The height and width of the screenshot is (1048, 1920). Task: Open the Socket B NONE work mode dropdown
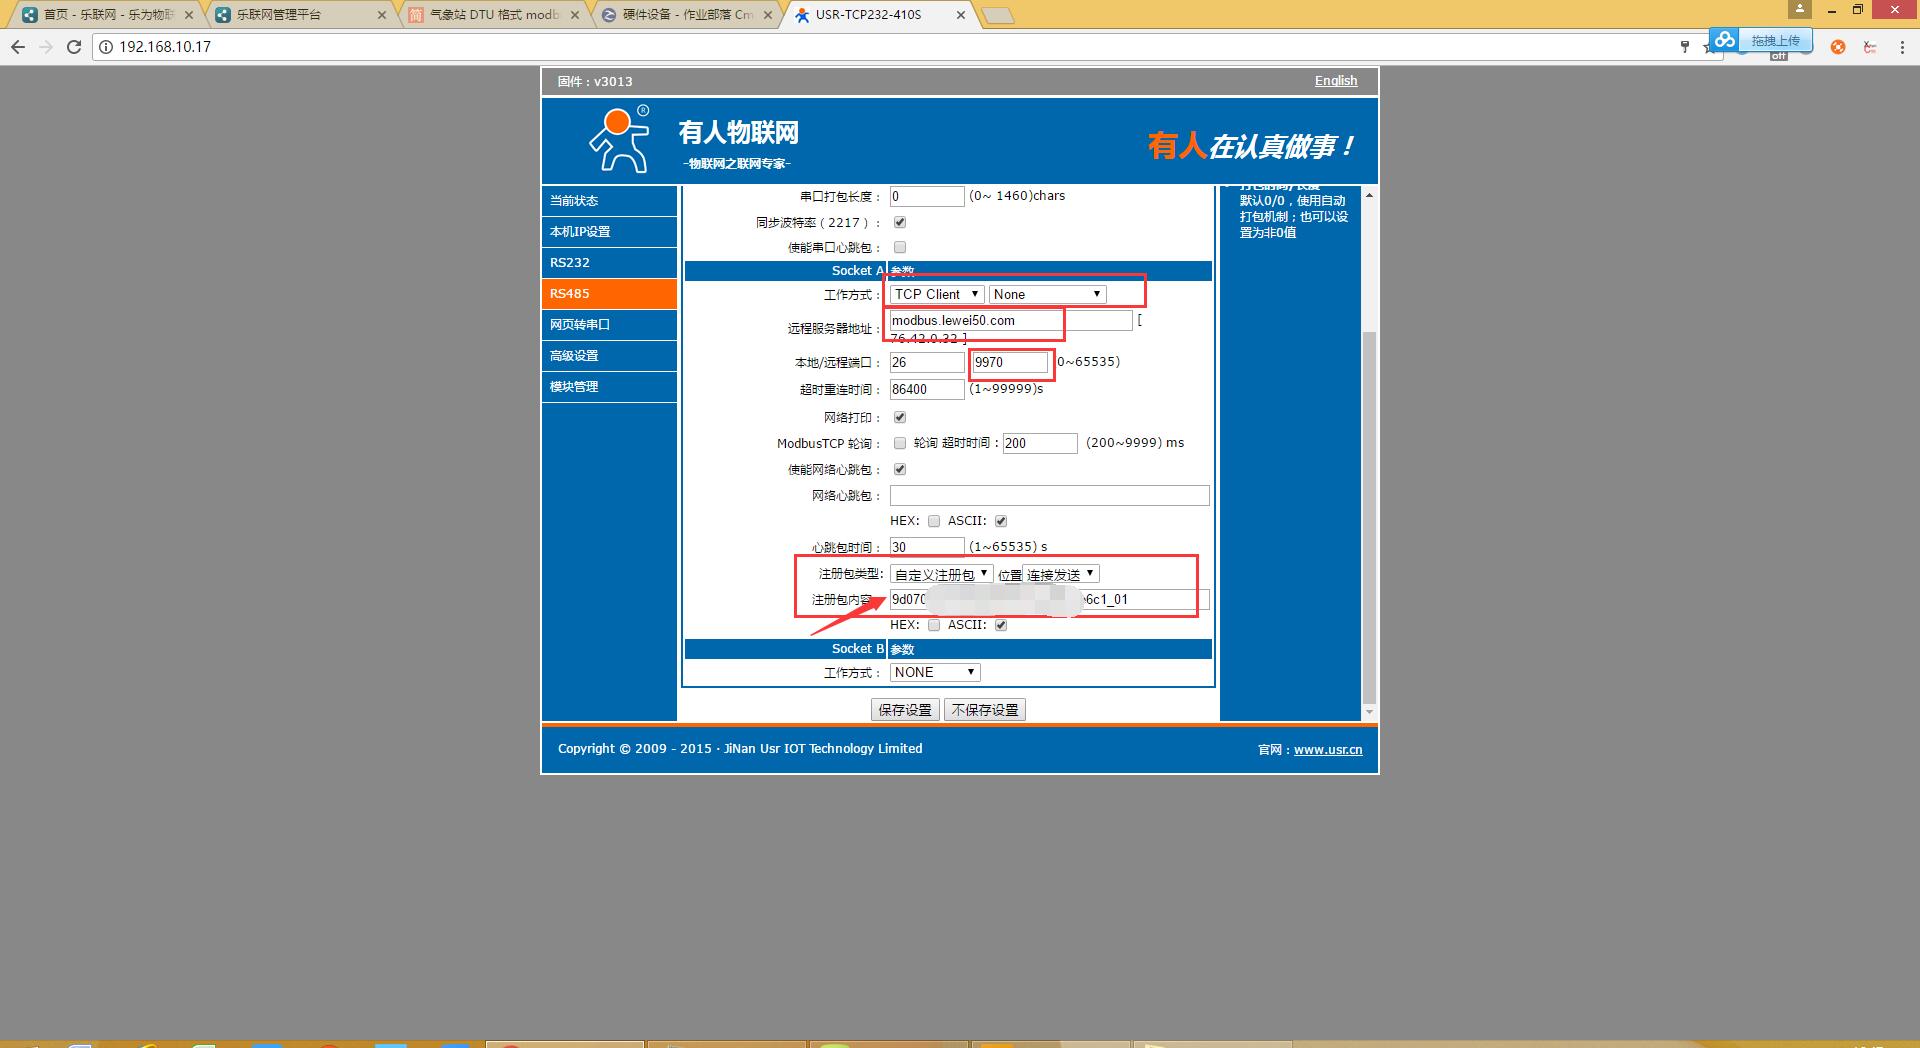tap(935, 673)
